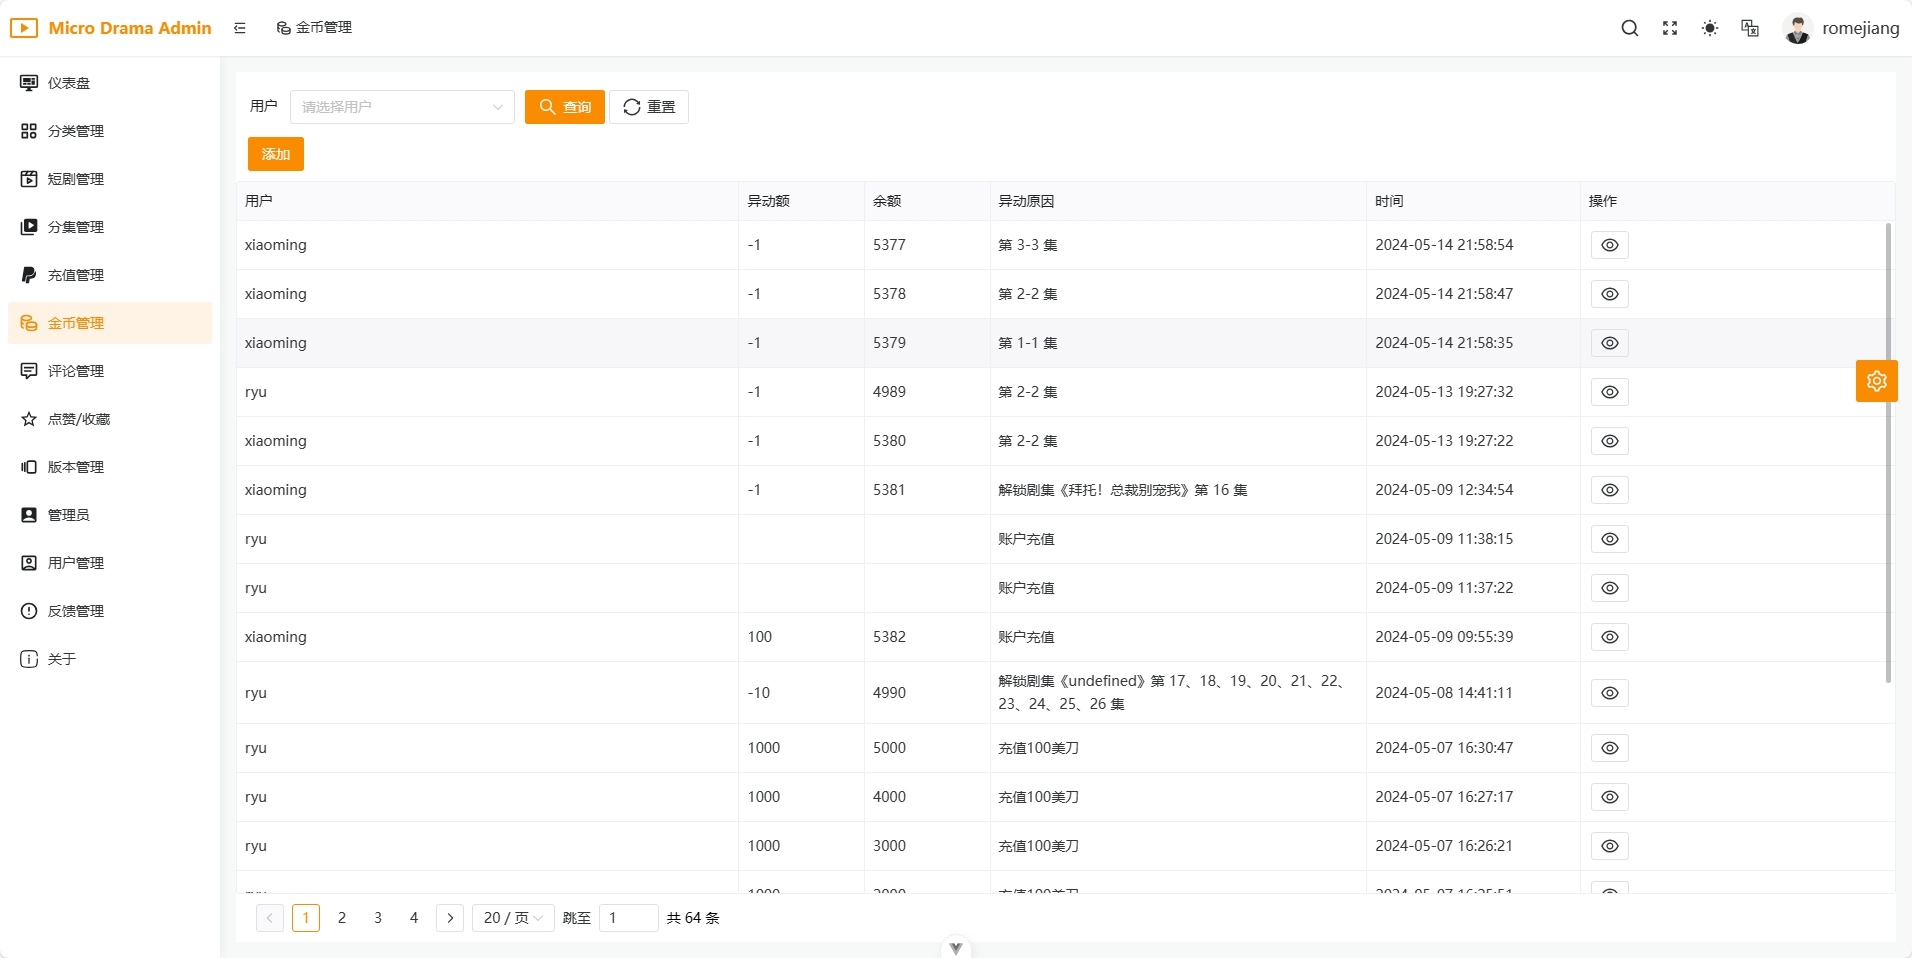Click the orange 查询 search button
Screen dimensions: 1912x958
565,107
